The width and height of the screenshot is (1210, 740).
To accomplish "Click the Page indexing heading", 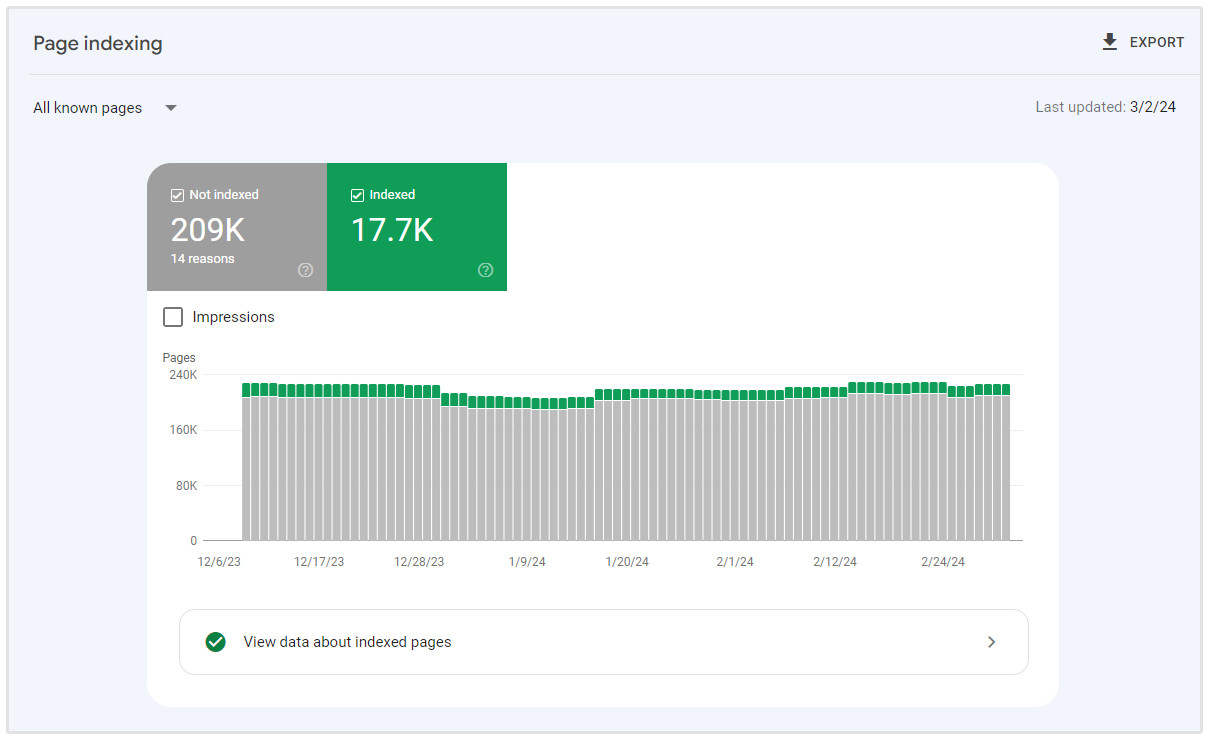I will (x=98, y=44).
